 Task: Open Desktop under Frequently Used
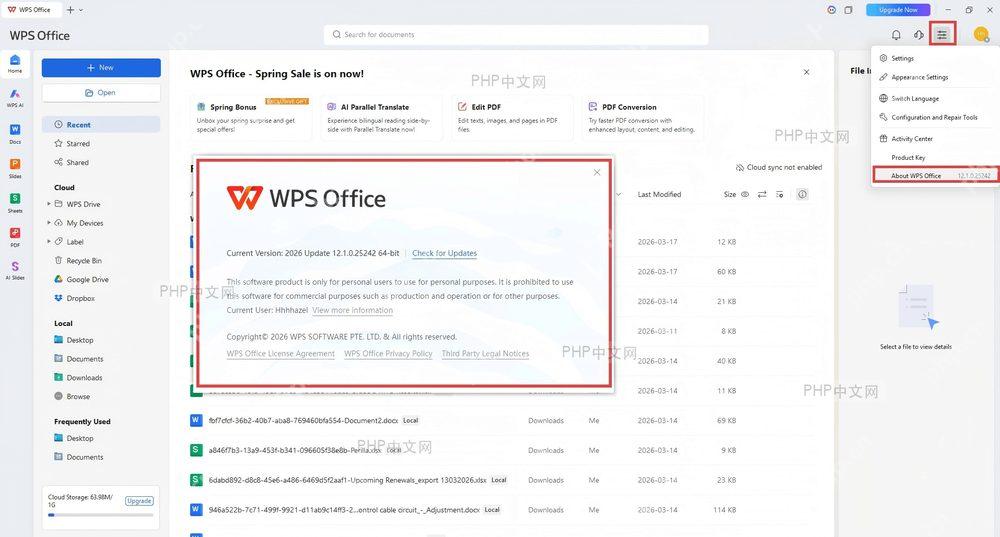74,438
